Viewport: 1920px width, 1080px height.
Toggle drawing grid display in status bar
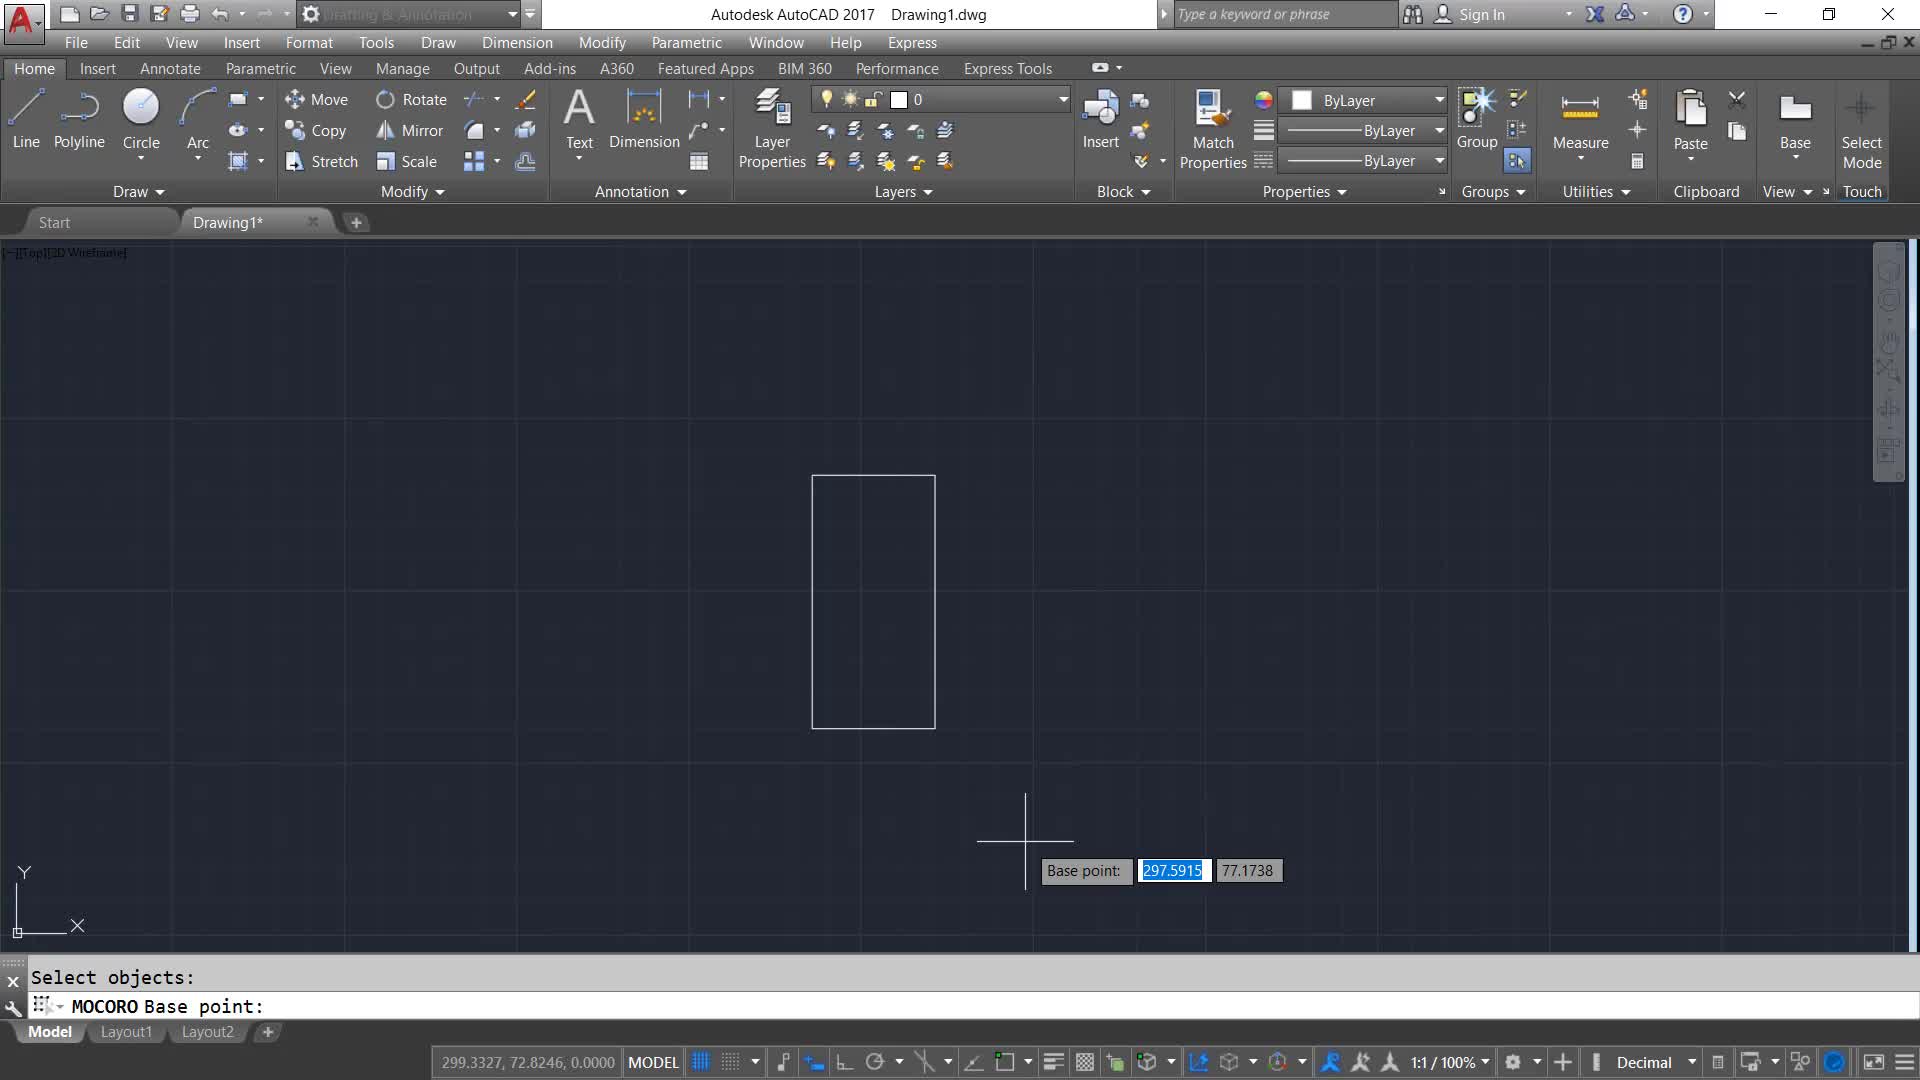point(701,1062)
